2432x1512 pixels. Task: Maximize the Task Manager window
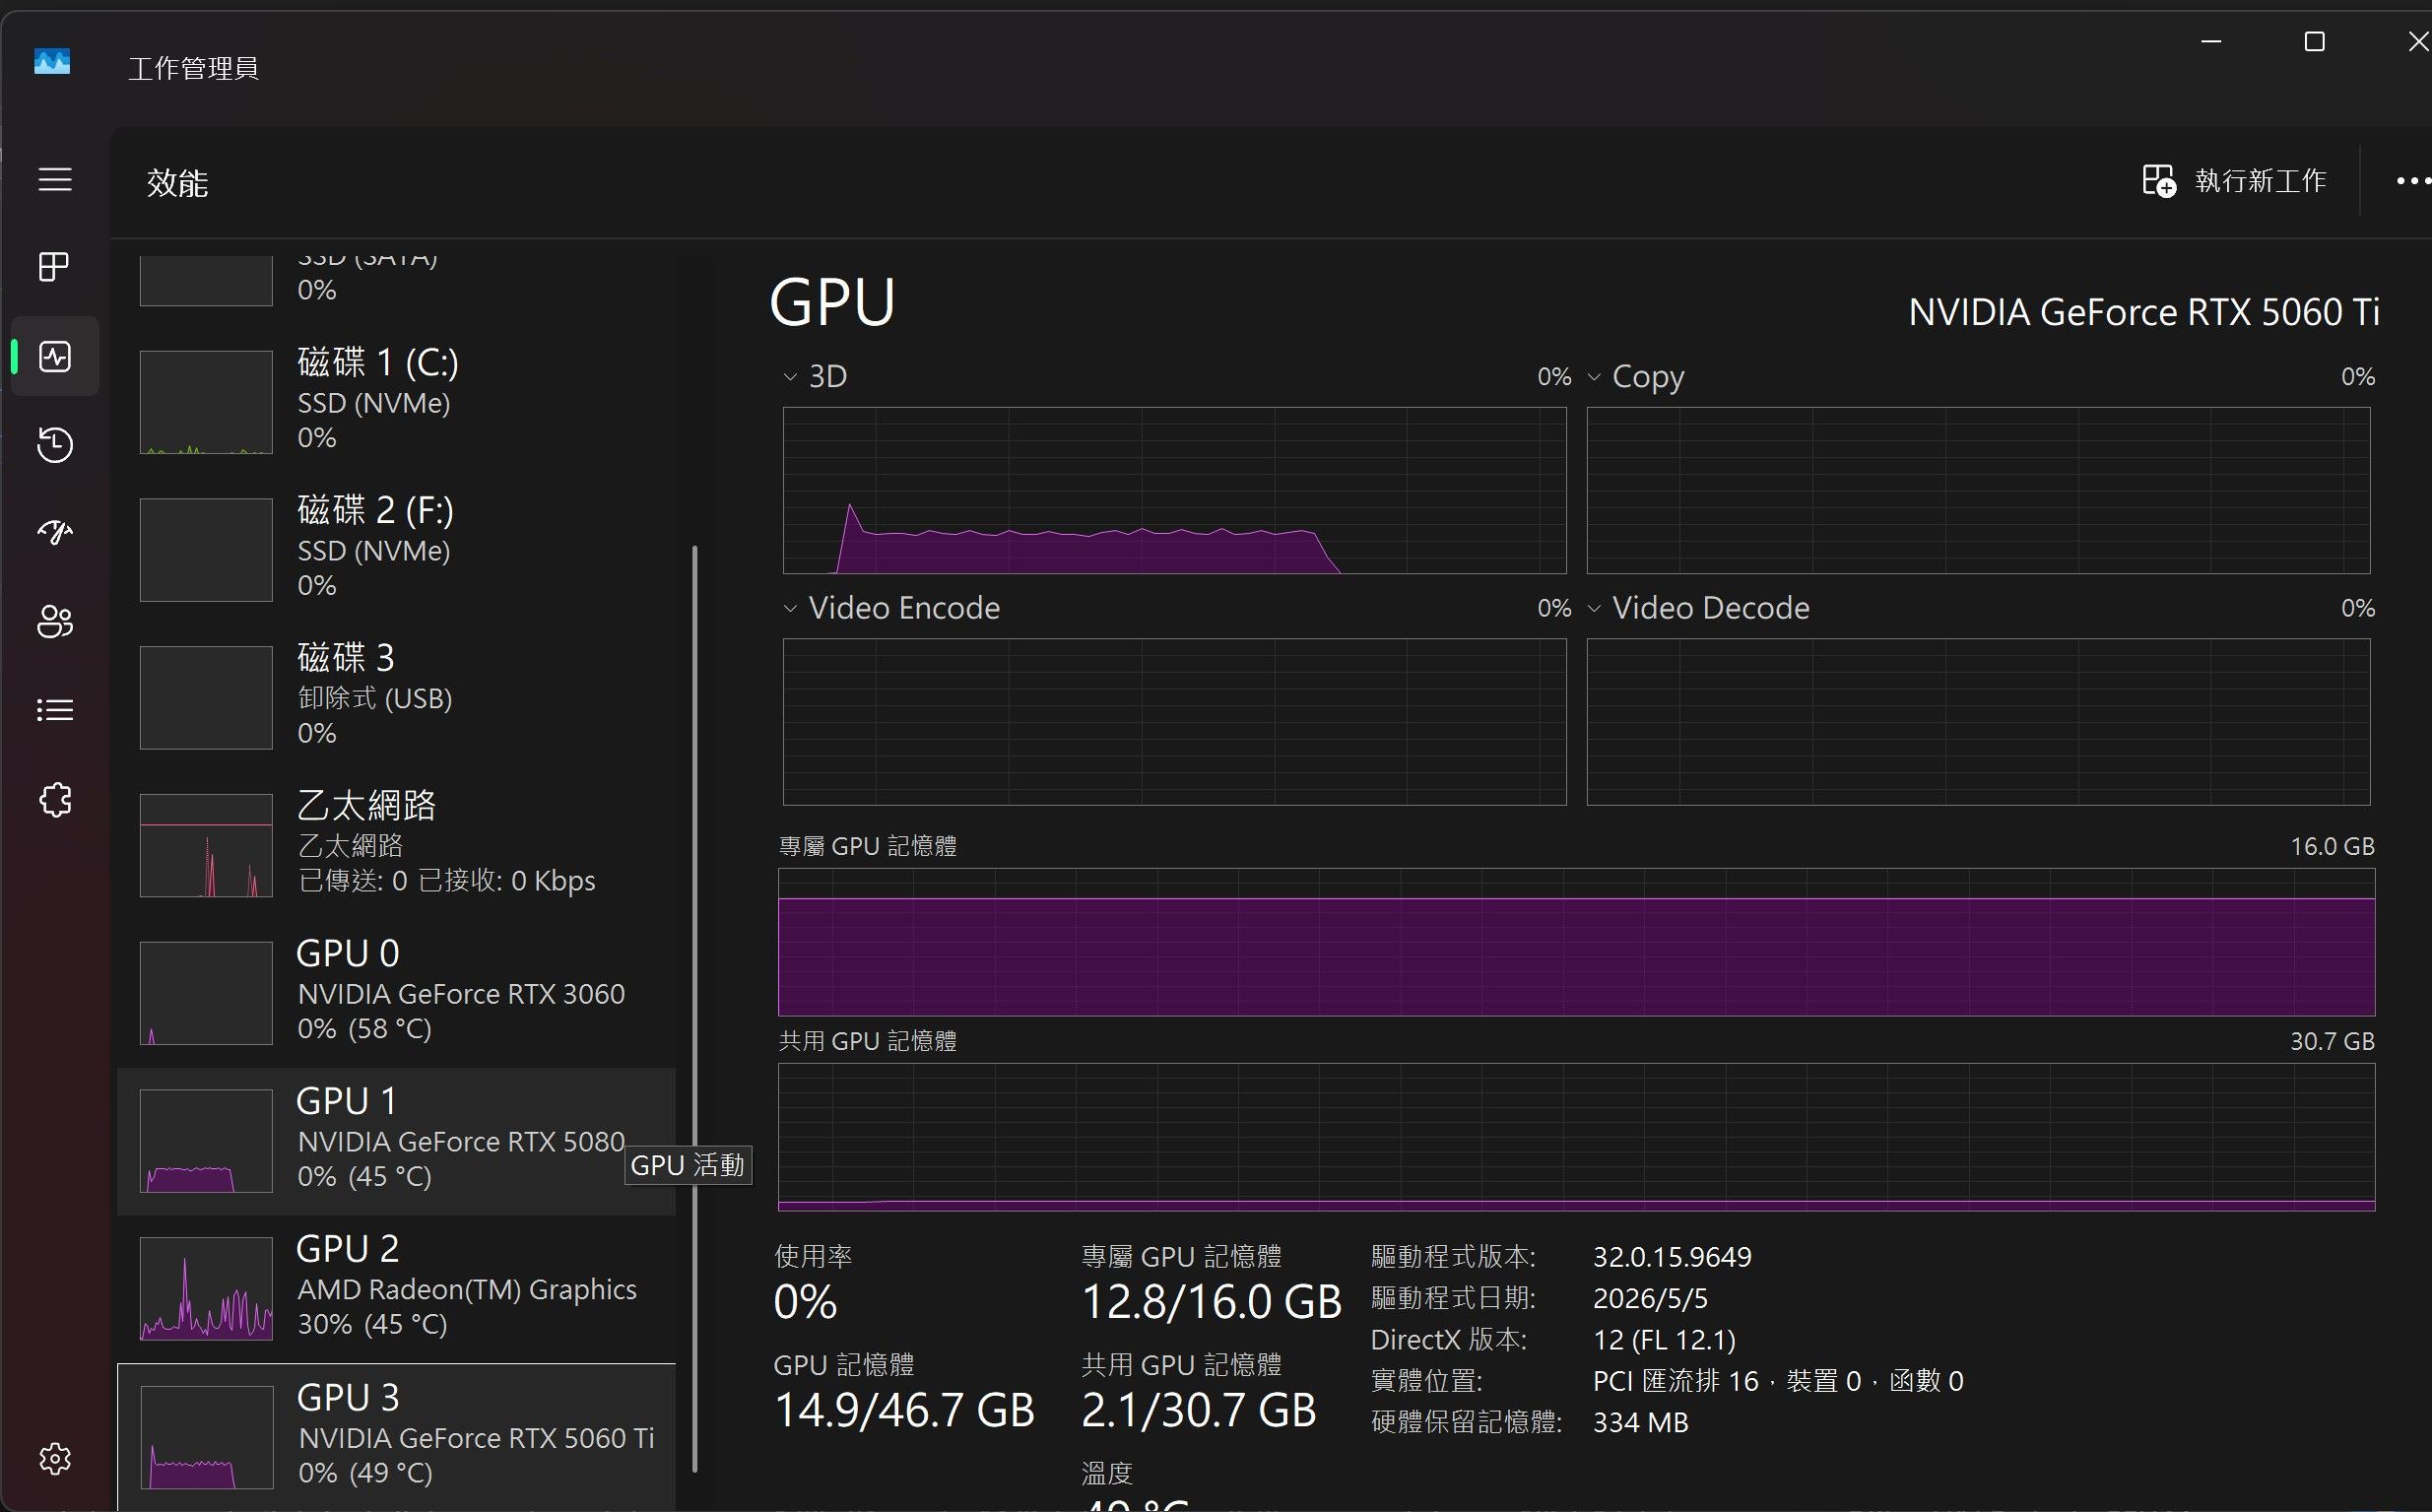2314,42
